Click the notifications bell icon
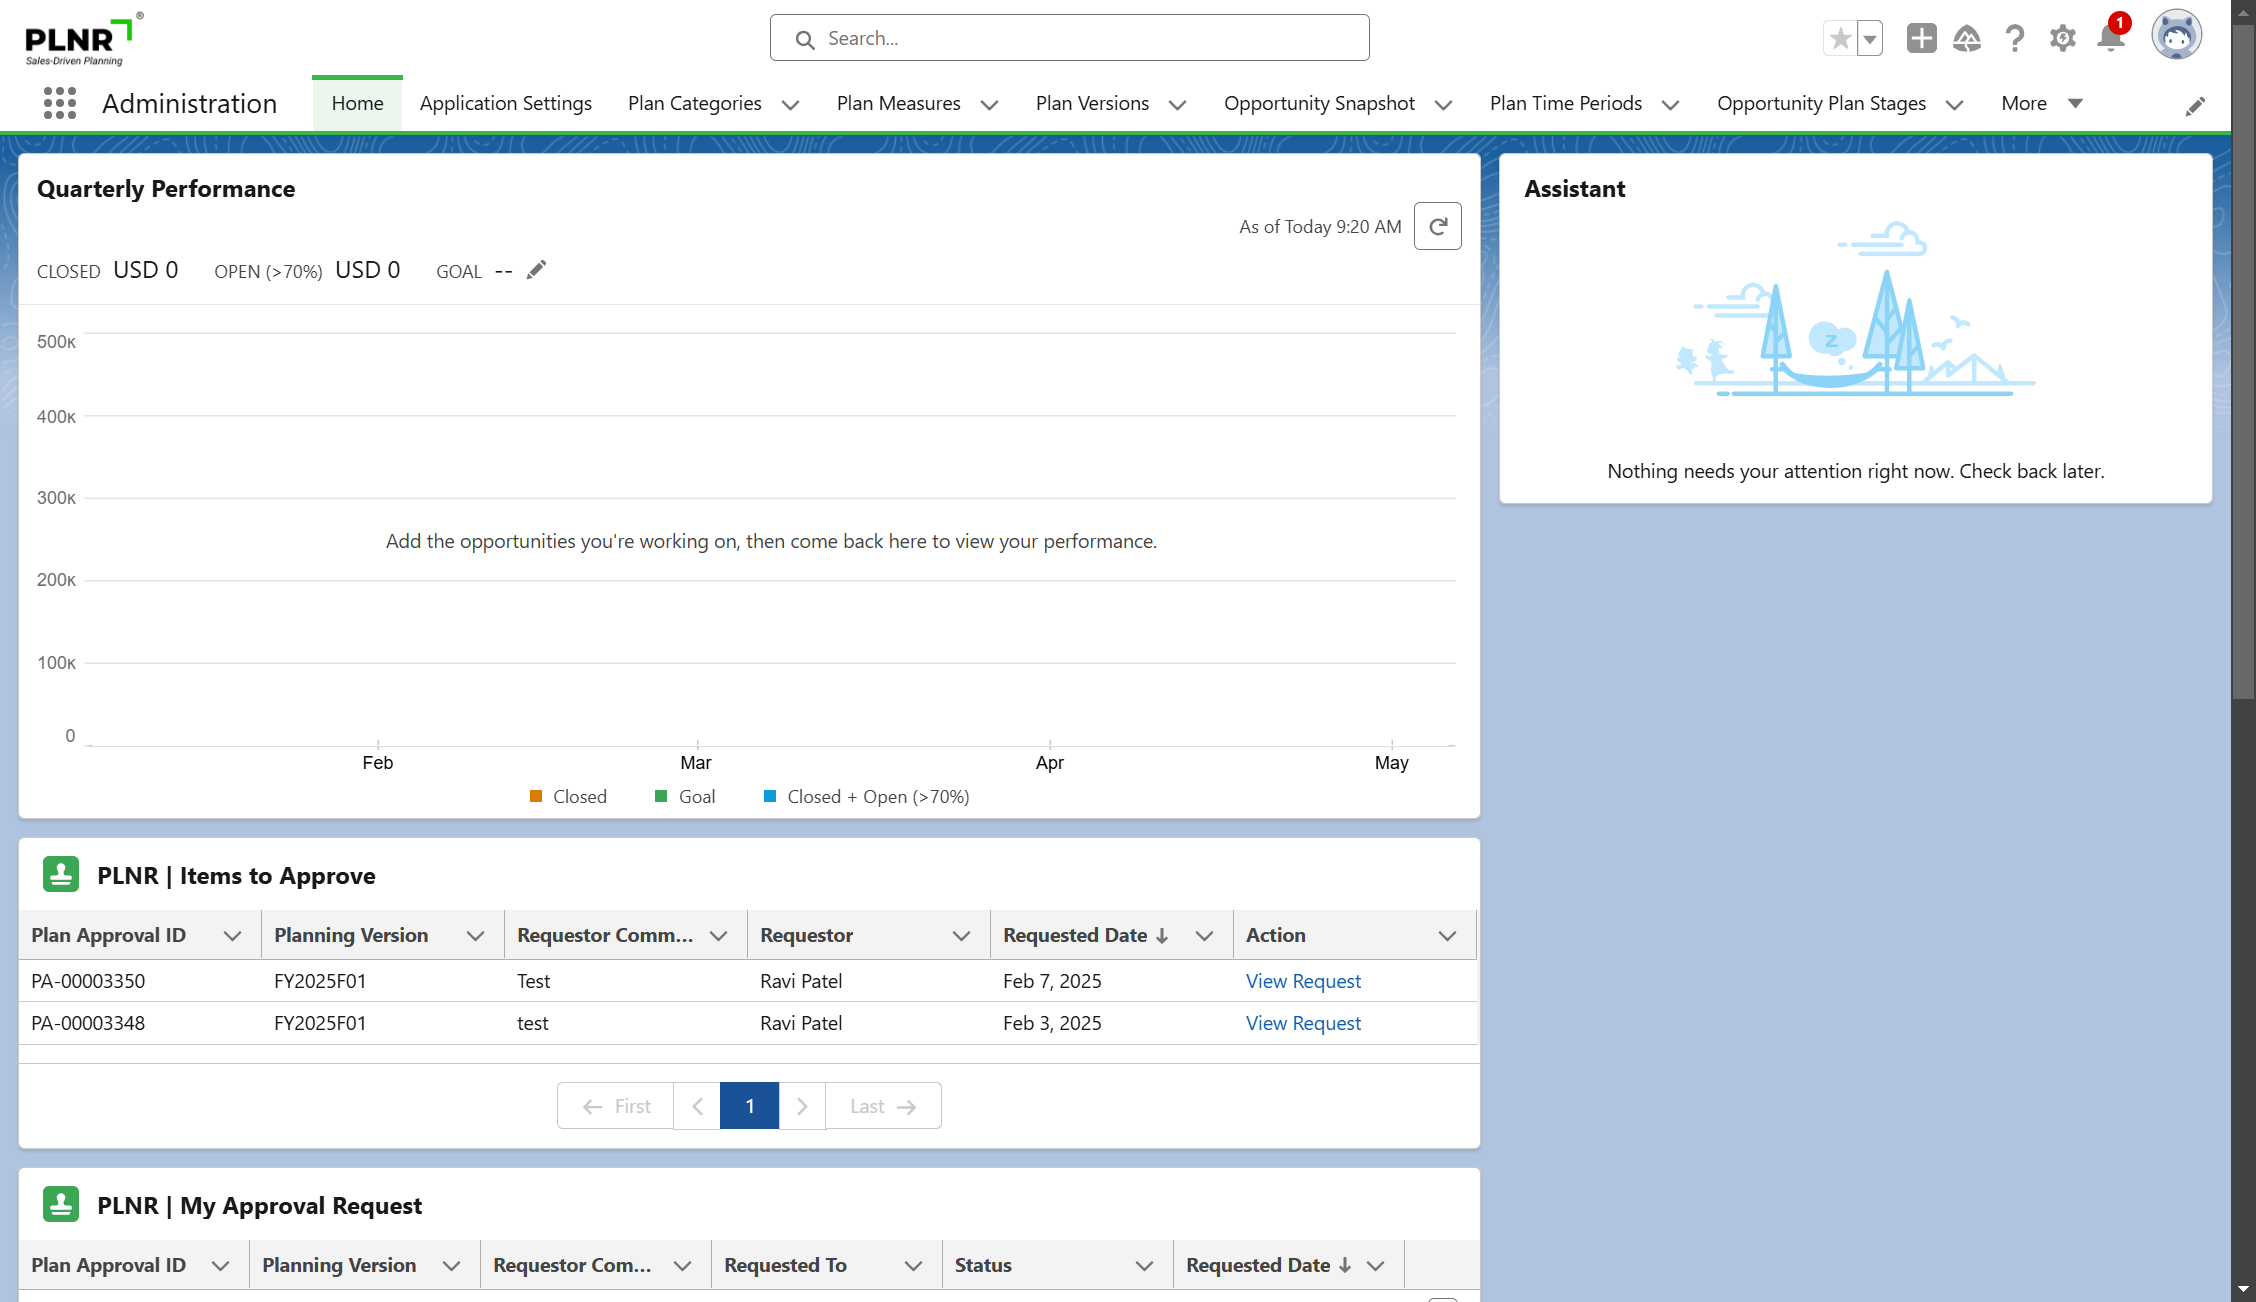The image size is (2256, 1302). [2110, 38]
